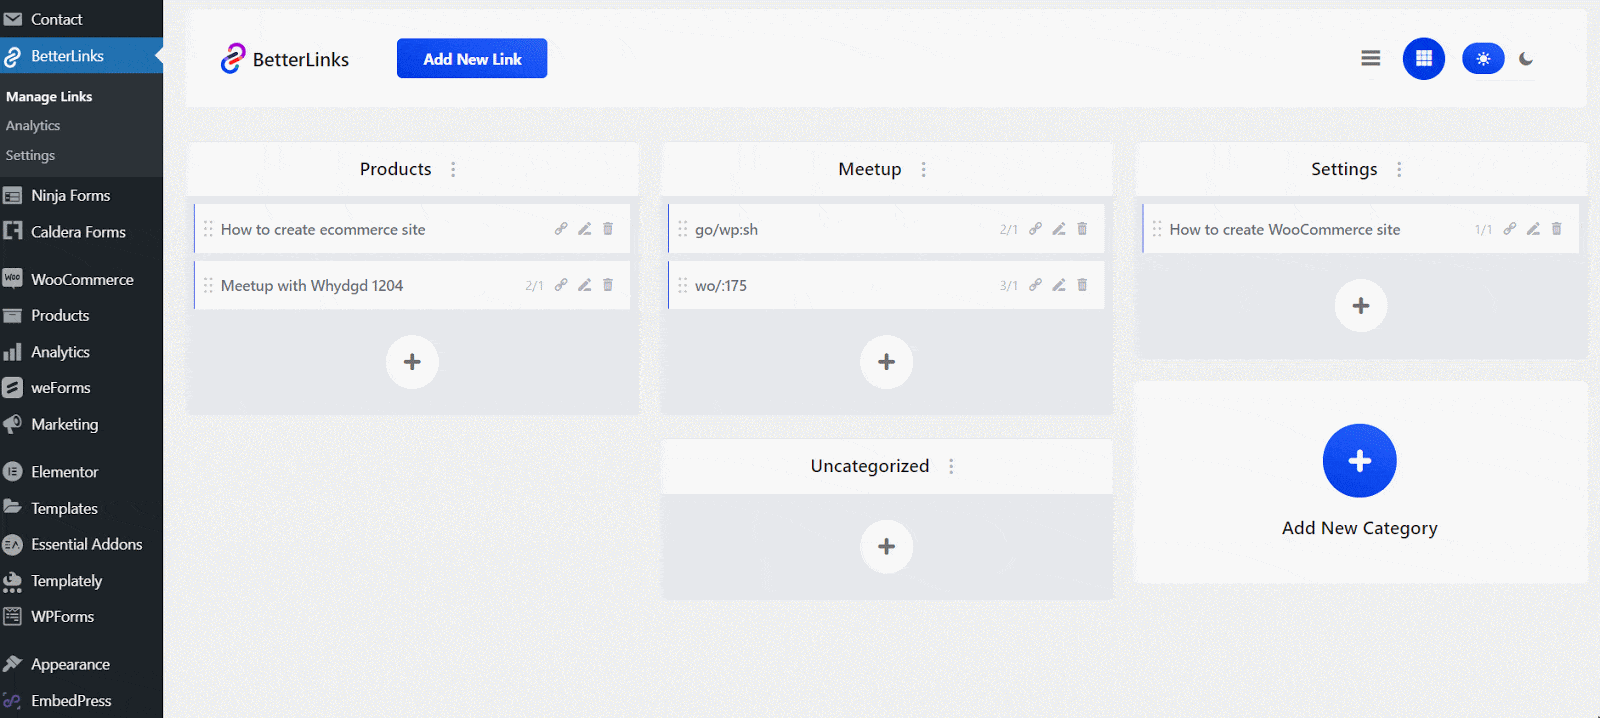Open WooCommerce in the sidebar
The width and height of the screenshot is (1600, 718).
(81, 280)
